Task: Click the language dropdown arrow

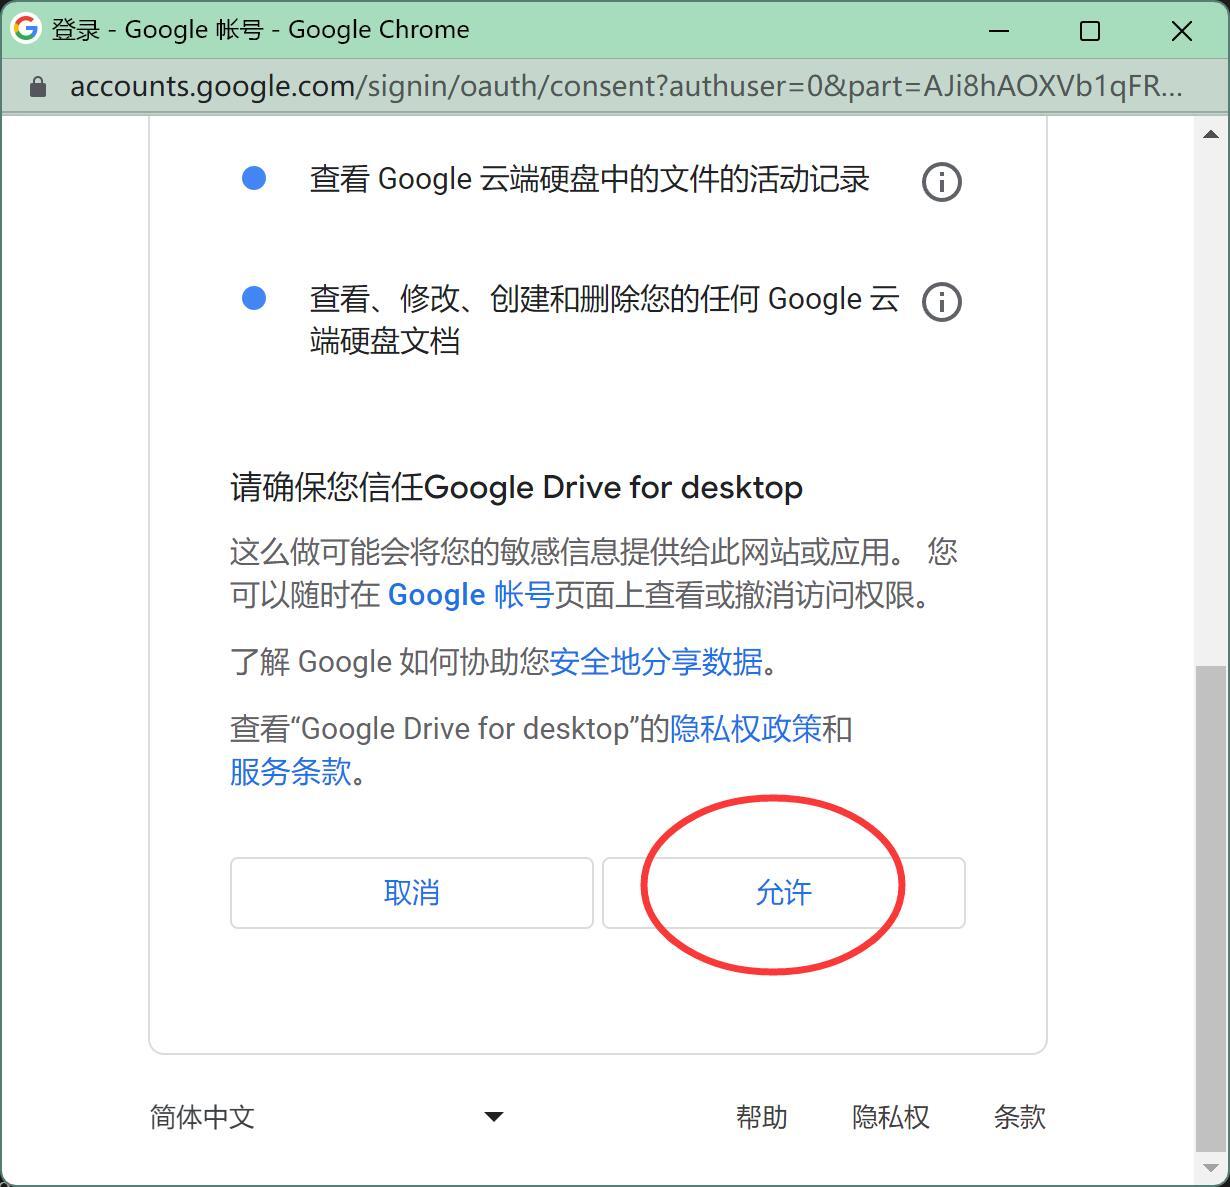Action: click(493, 1117)
